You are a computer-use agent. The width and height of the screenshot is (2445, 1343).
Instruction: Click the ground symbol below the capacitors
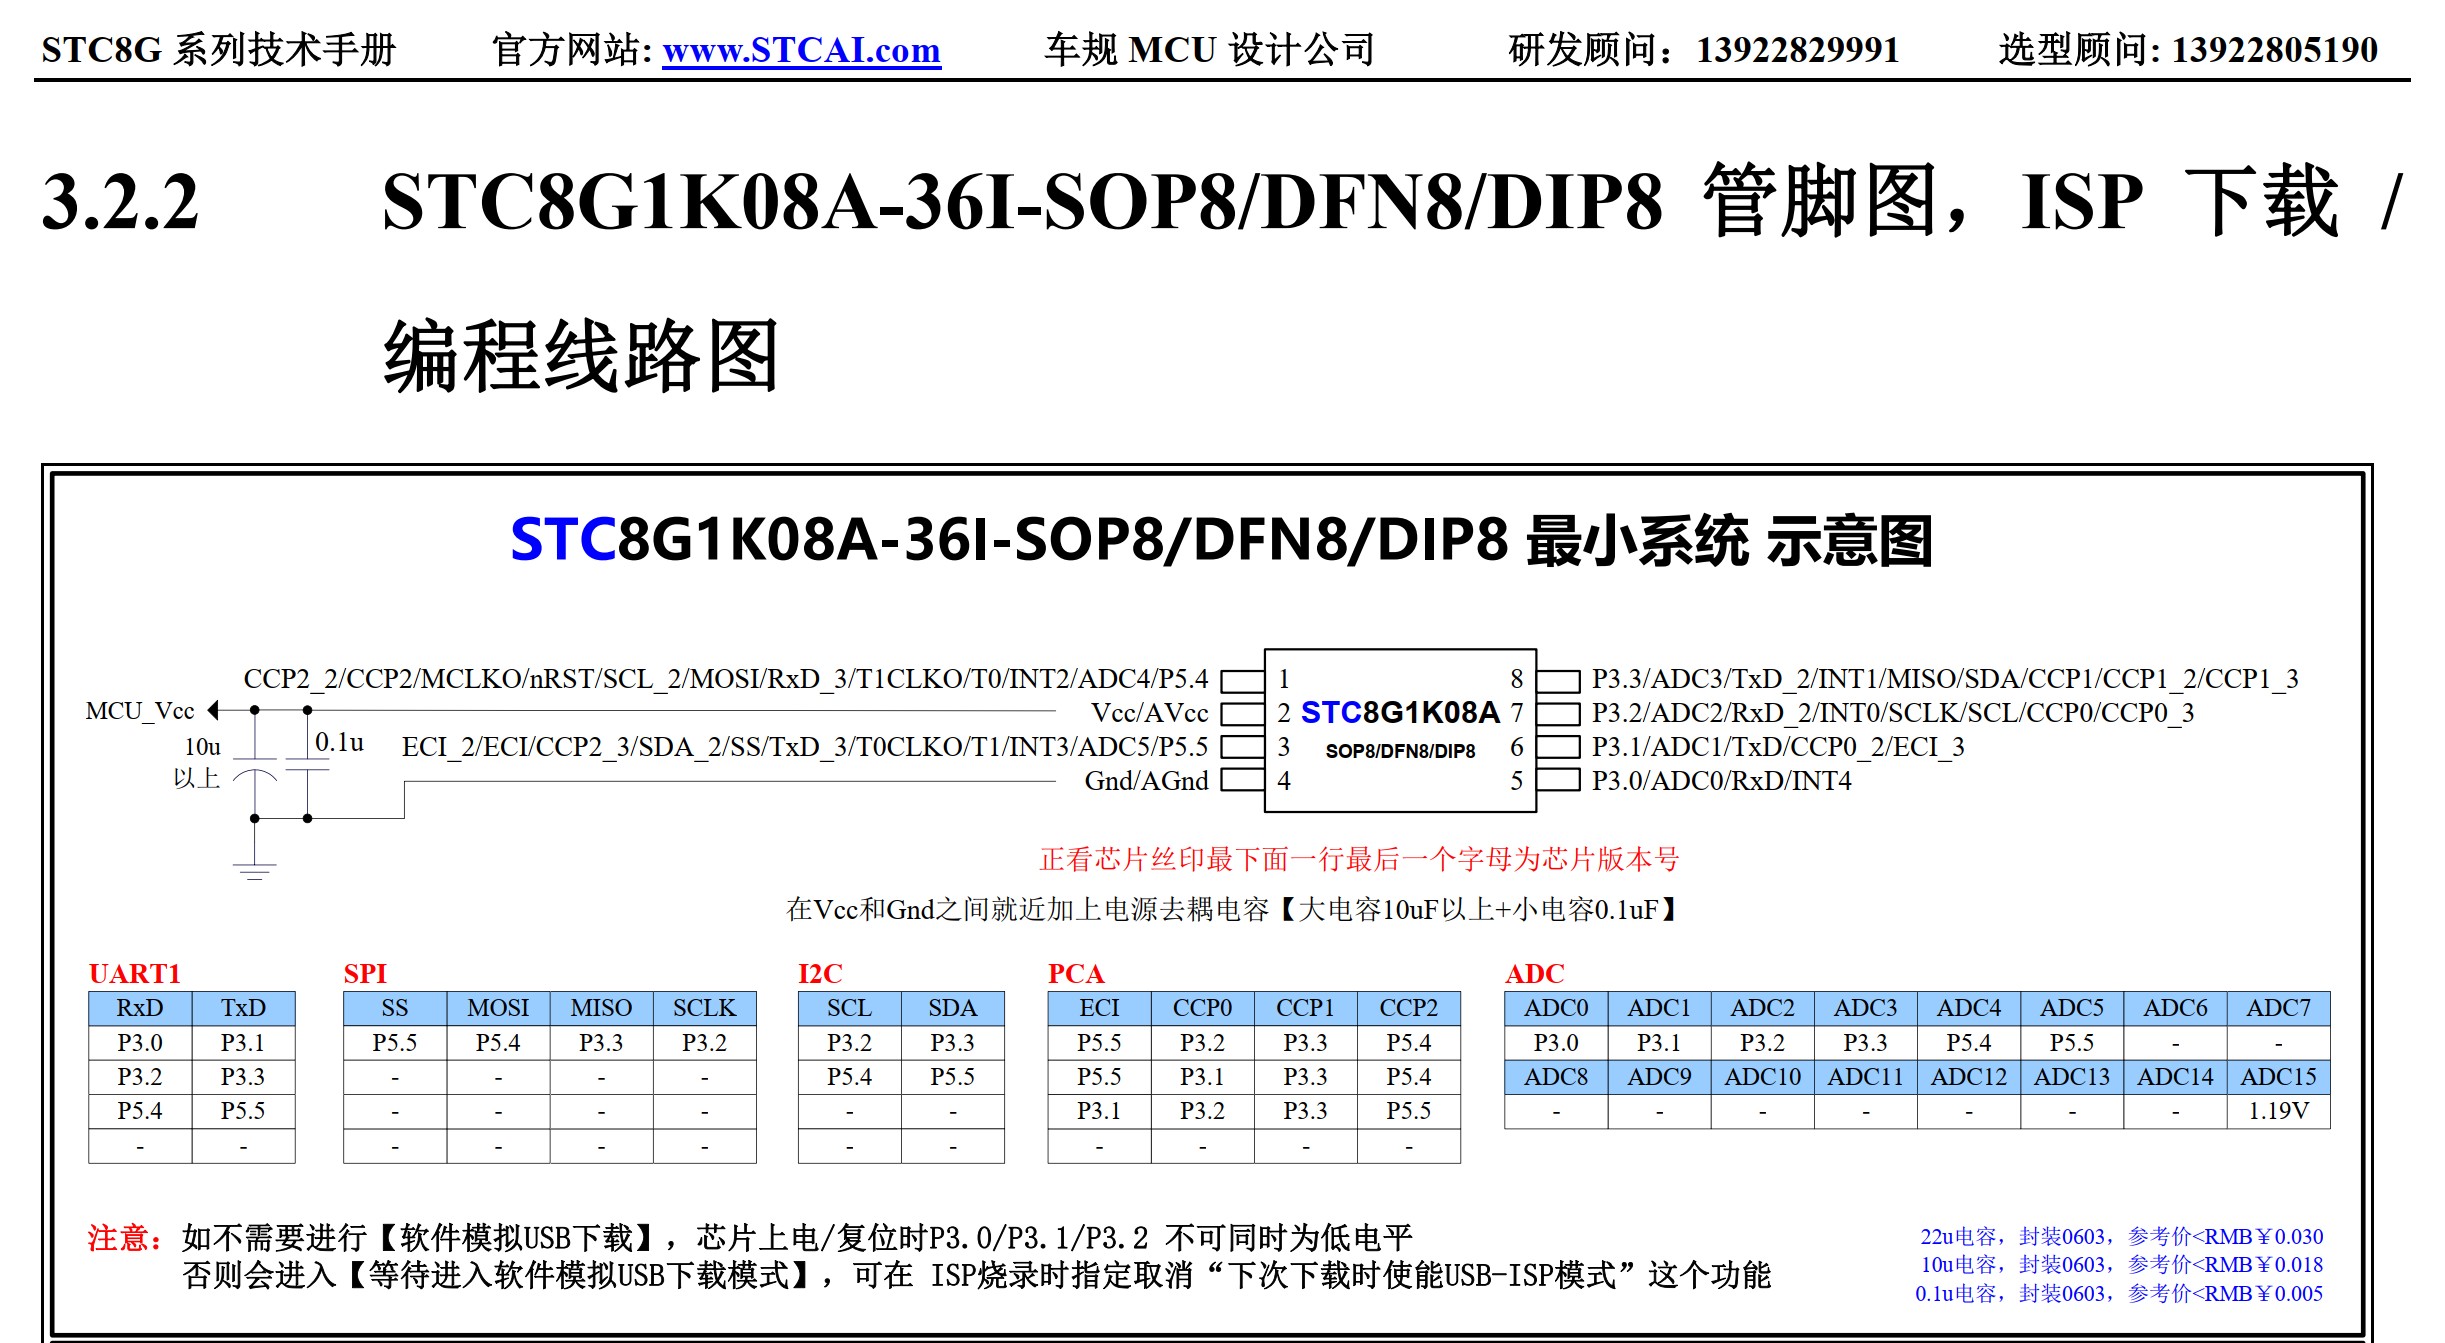255,870
